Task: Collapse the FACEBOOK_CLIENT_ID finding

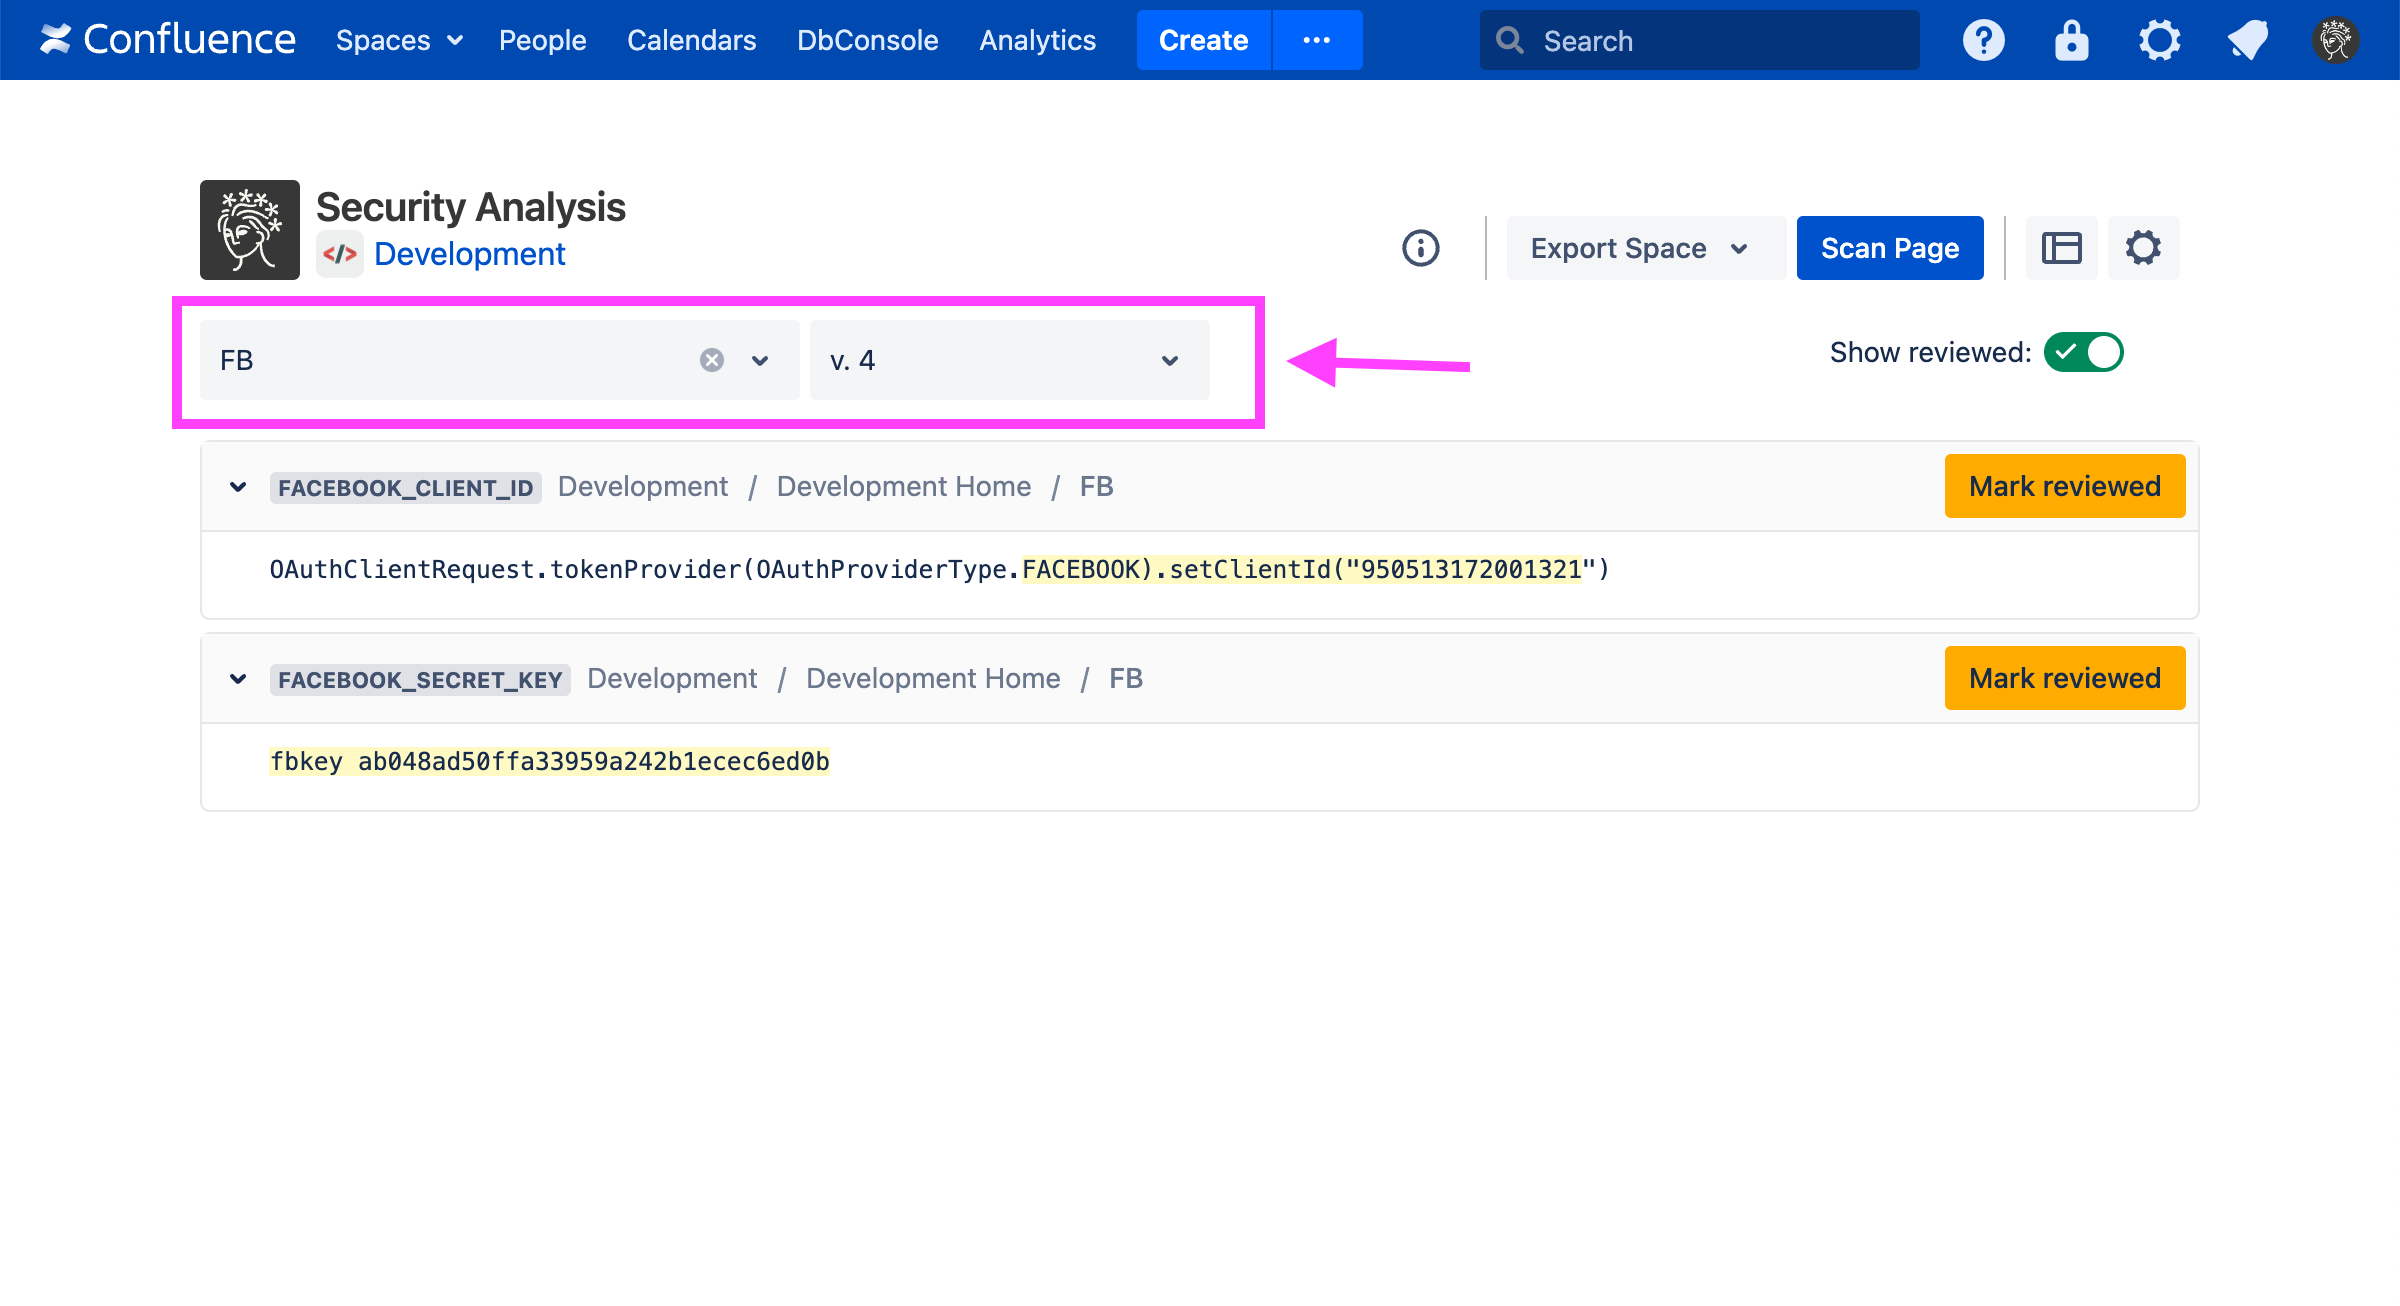Action: click(238, 487)
